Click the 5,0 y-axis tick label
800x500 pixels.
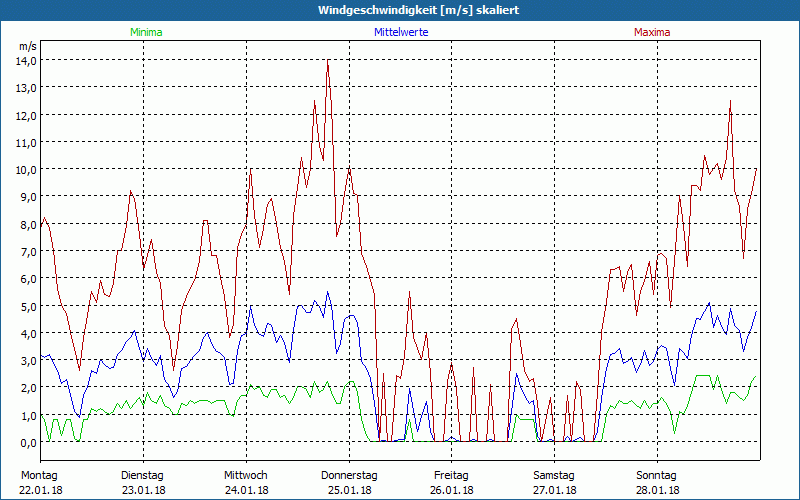(x=26, y=306)
